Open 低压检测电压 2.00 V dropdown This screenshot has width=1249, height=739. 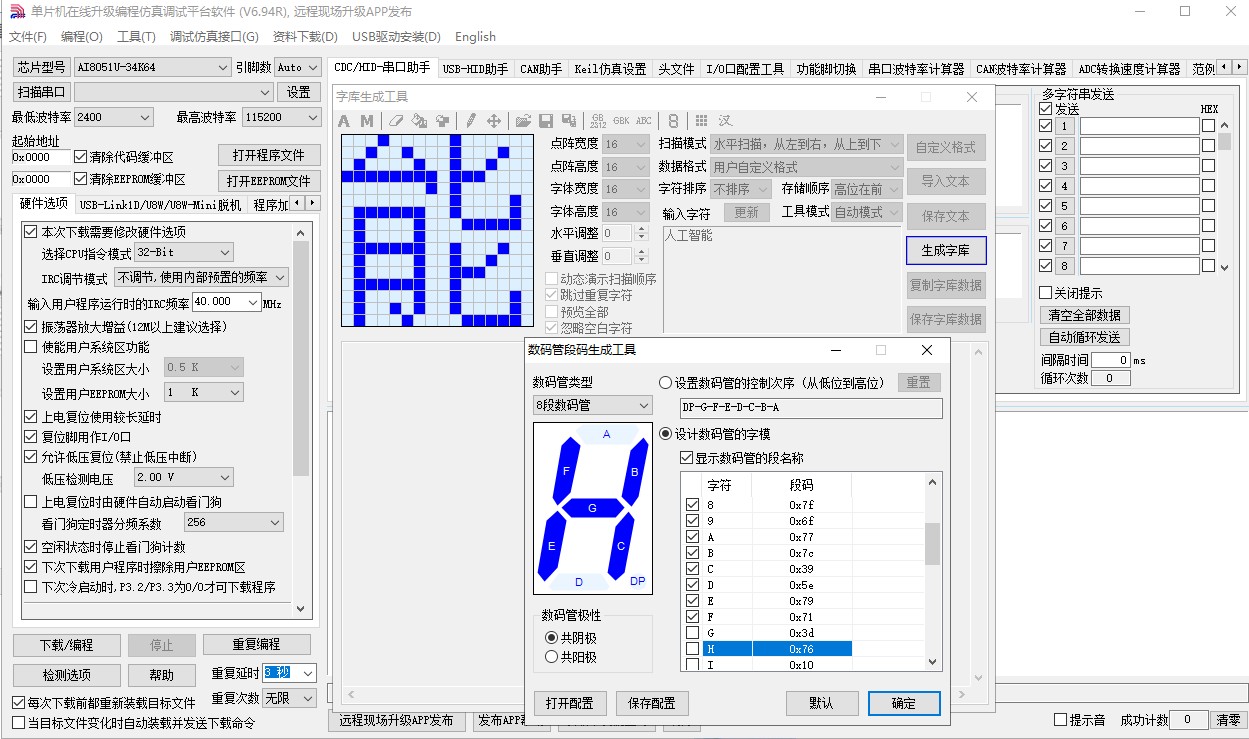[x=184, y=478]
